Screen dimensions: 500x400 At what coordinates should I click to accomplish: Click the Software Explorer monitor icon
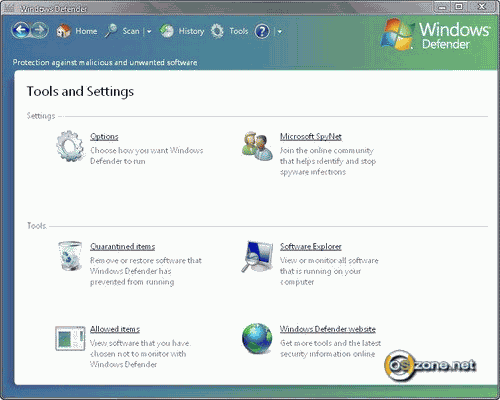tap(257, 256)
